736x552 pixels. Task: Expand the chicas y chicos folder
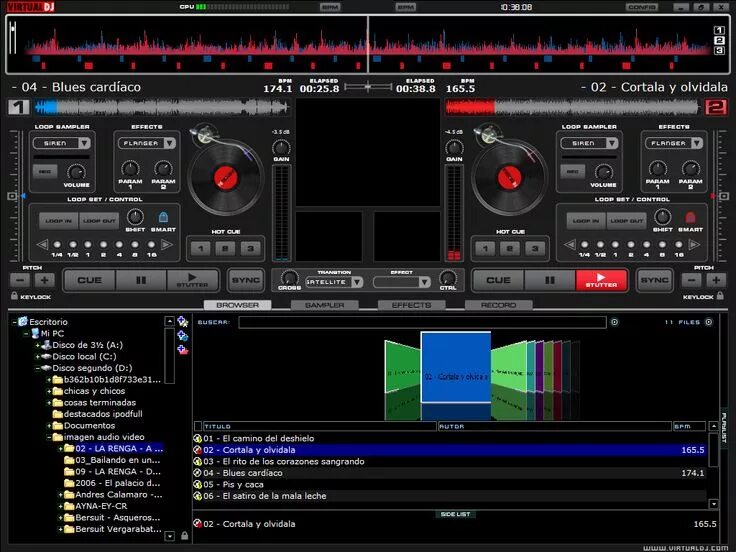(x=49, y=391)
